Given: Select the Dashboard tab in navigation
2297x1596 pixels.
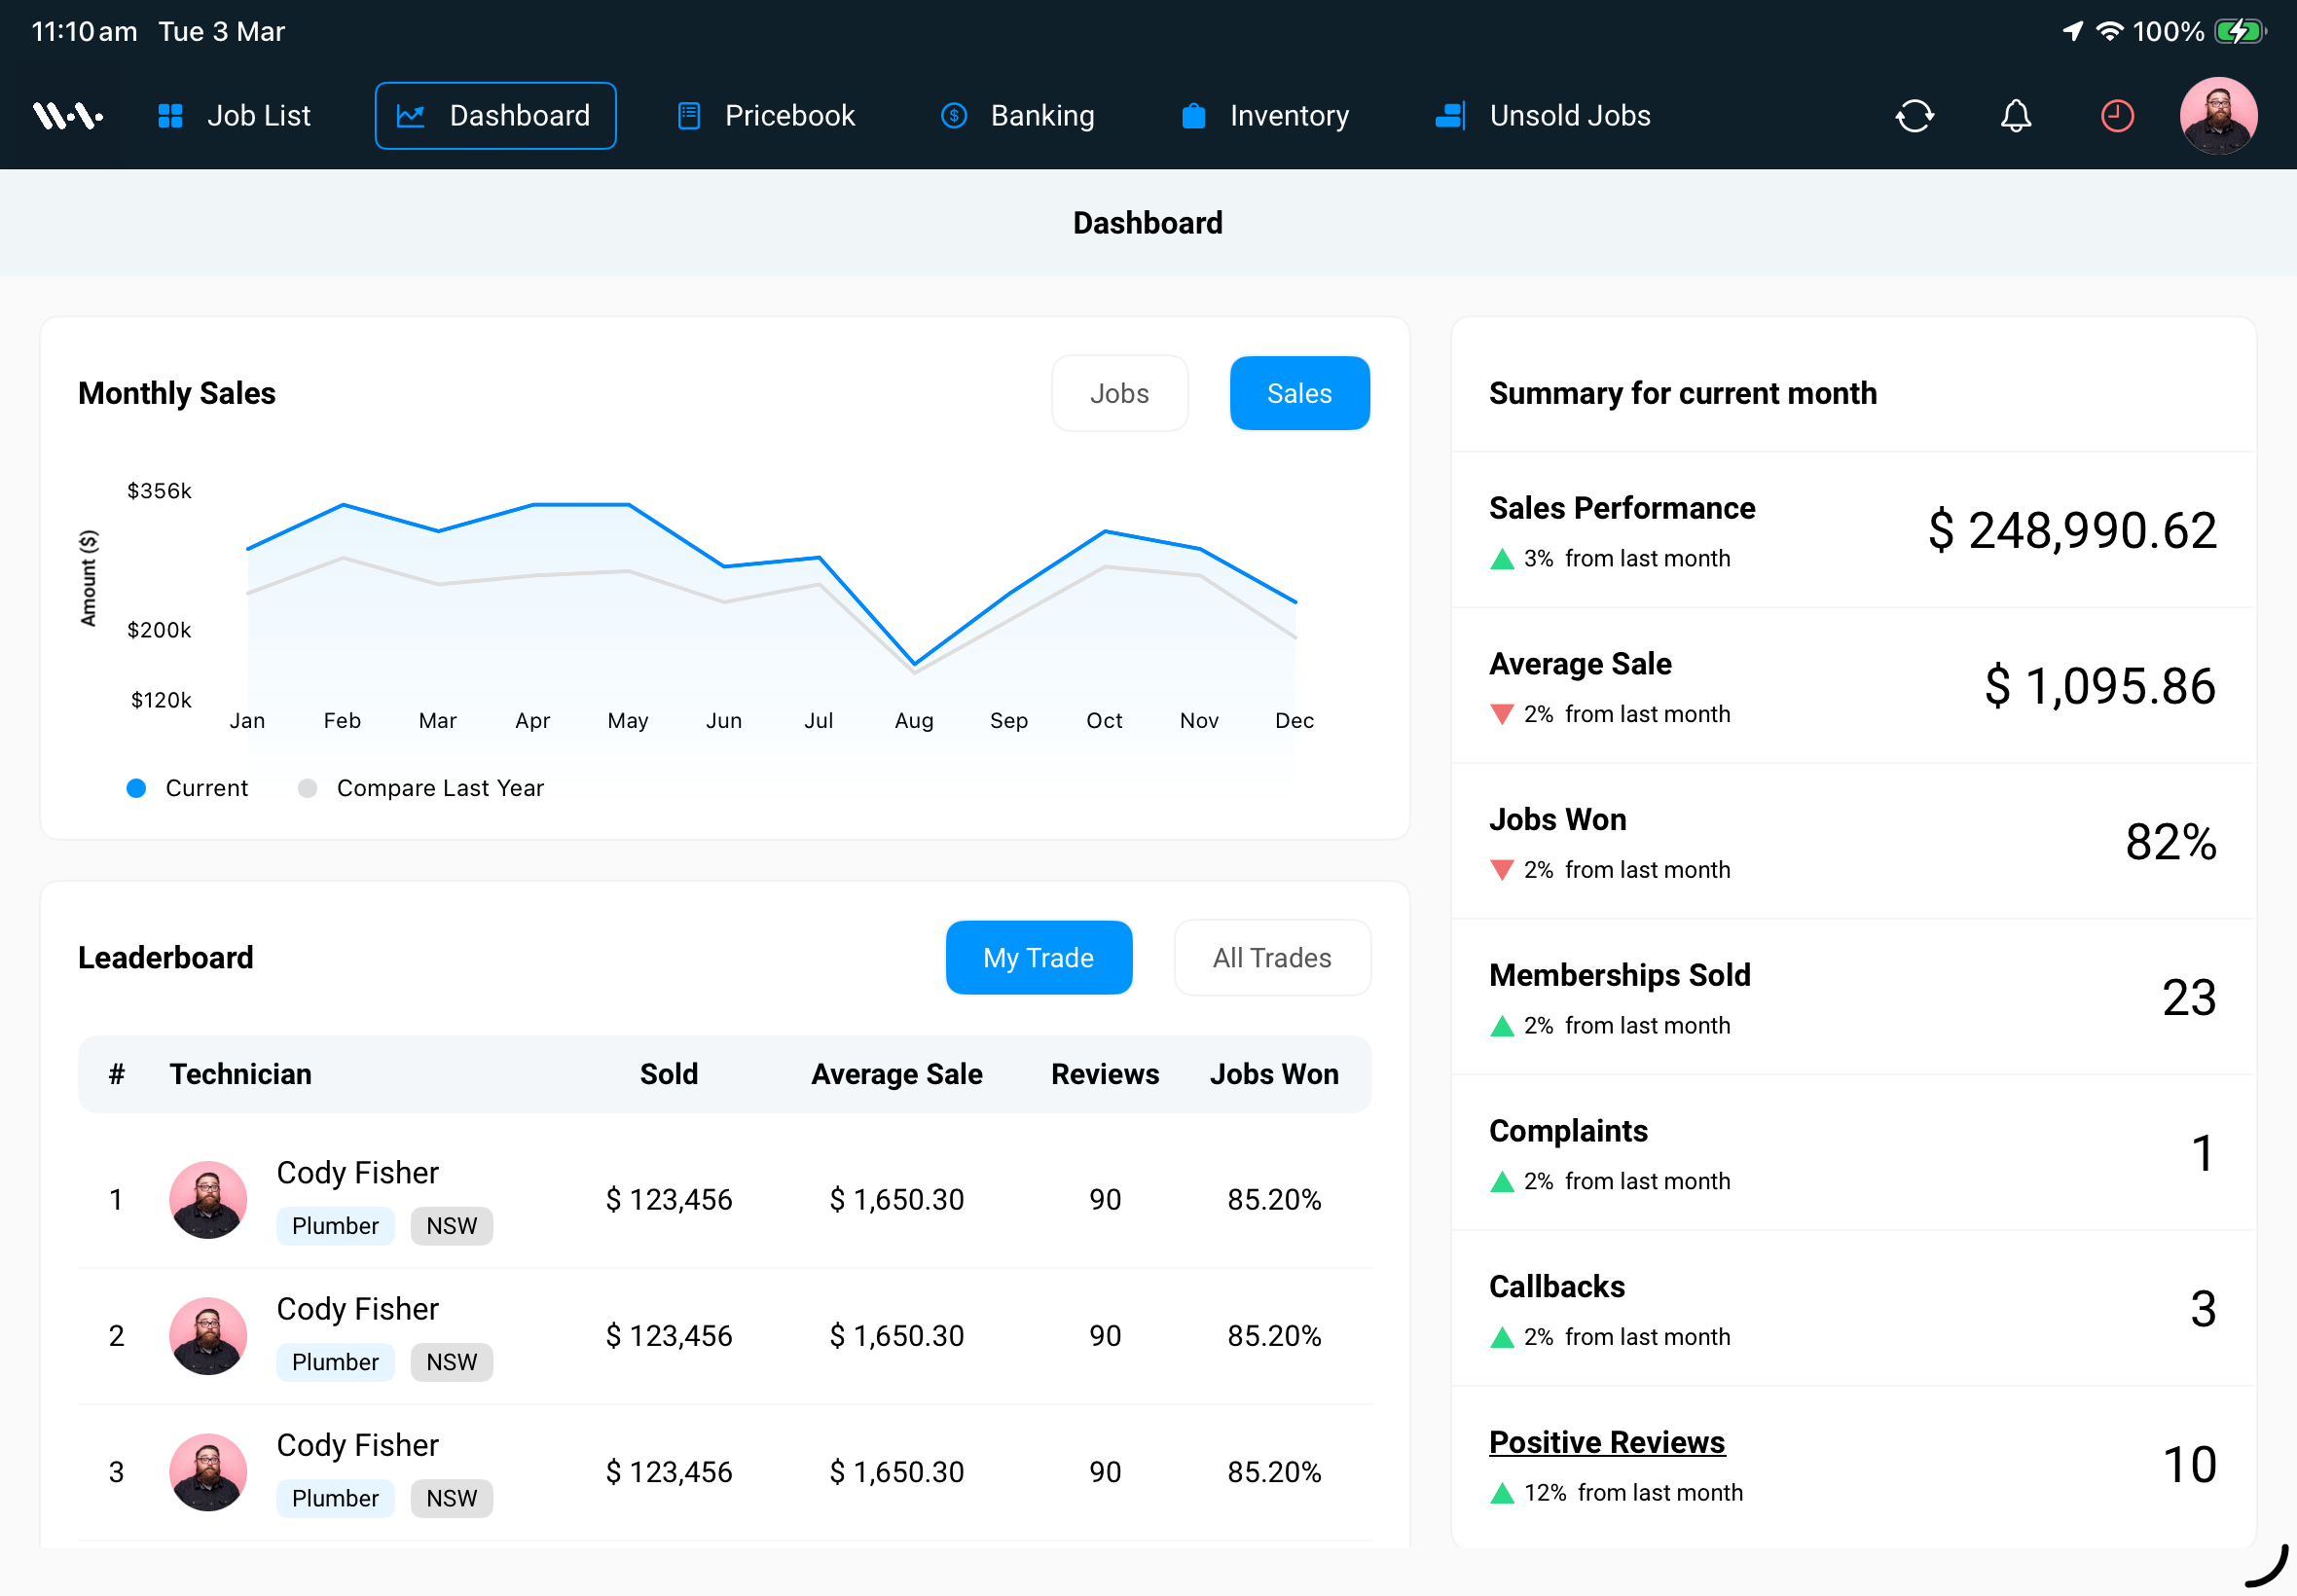Looking at the screenshot, I should pos(495,115).
